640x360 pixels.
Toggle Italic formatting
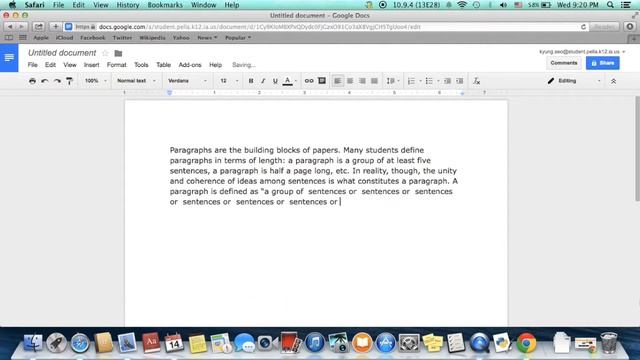(263, 81)
